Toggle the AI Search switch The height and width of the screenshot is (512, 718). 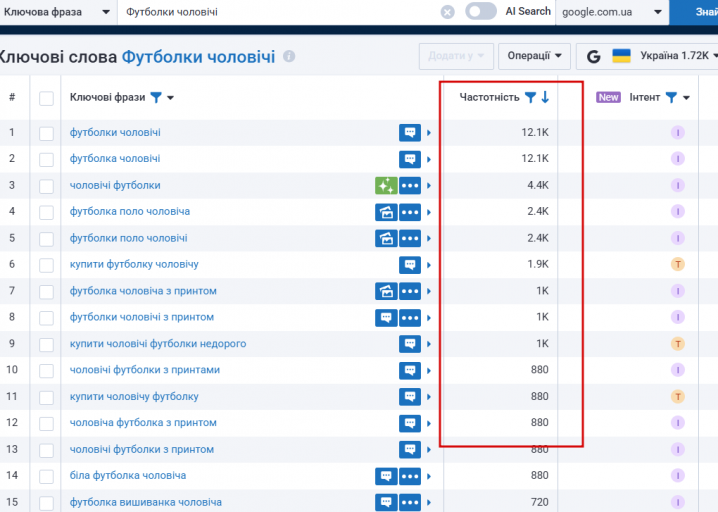coord(481,11)
